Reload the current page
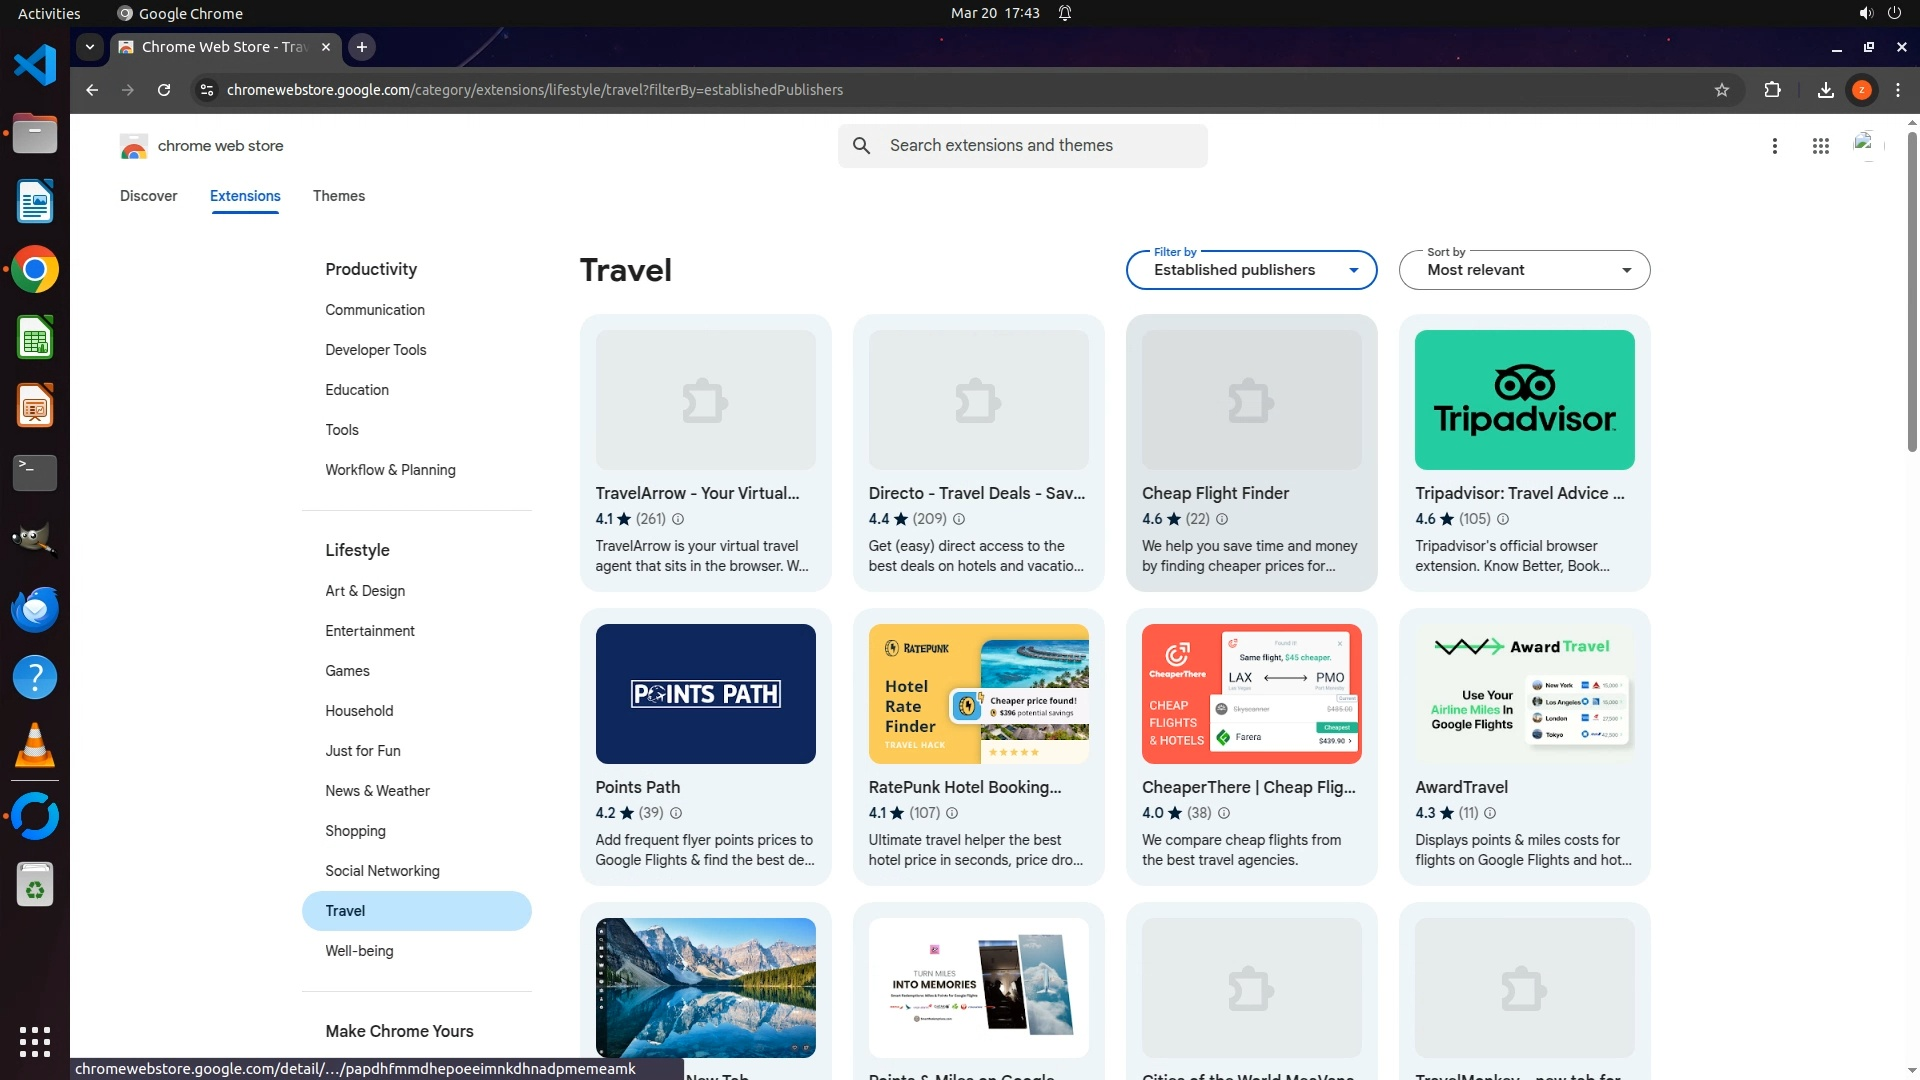This screenshot has height=1080, width=1920. point(164,90)
